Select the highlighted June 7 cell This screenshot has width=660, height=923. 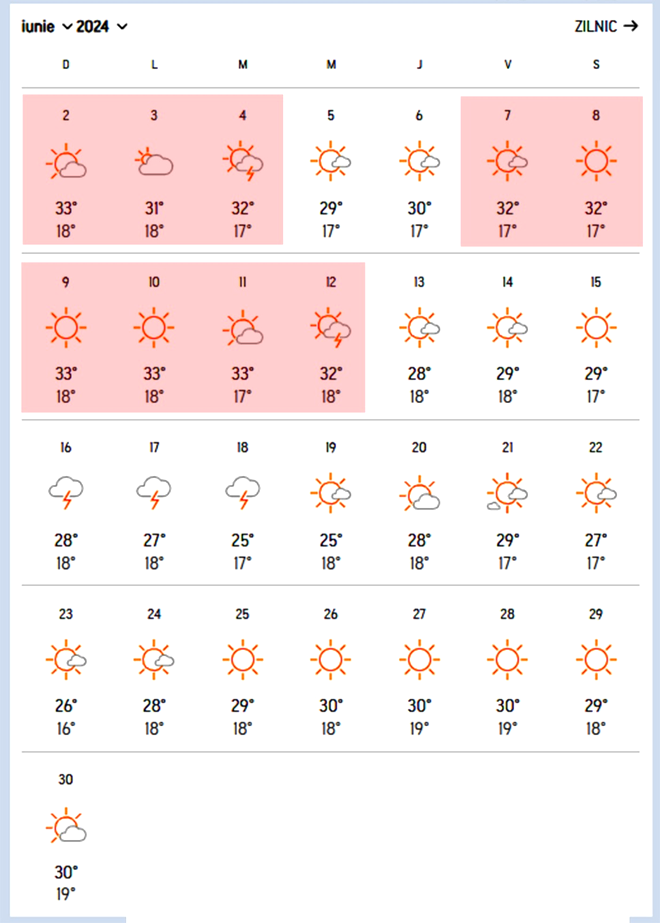coord(507,171)
